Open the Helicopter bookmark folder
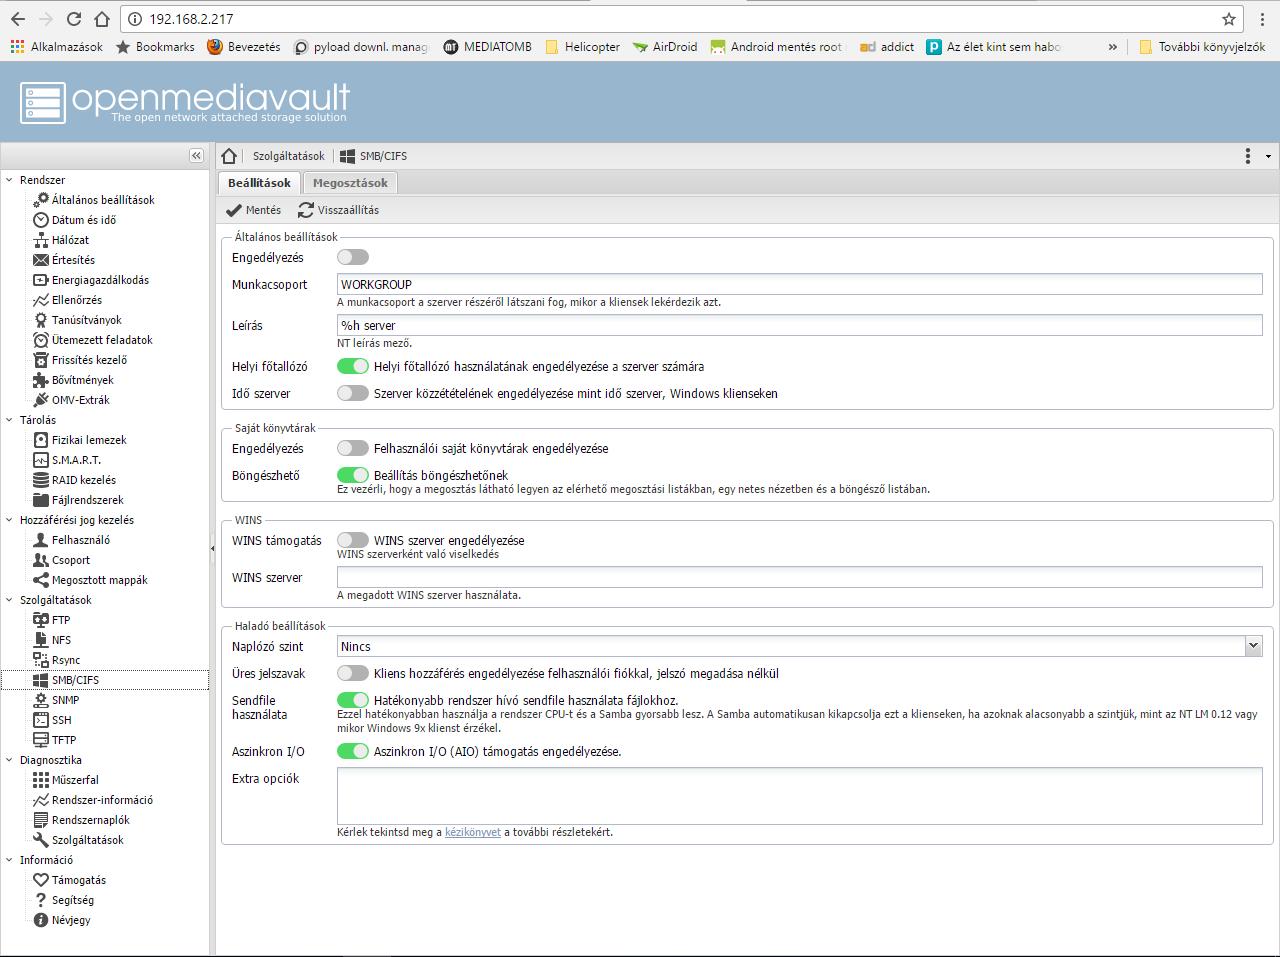This screenshot has width=1280, height=957. (x=582, y=47)
